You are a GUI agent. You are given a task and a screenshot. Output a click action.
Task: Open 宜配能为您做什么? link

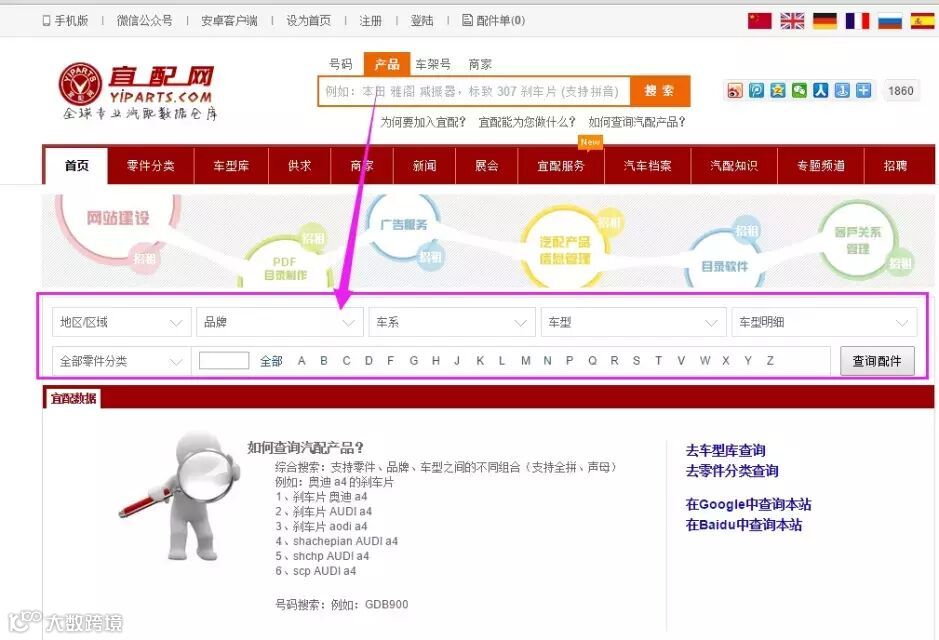click(x=527, y=122)
